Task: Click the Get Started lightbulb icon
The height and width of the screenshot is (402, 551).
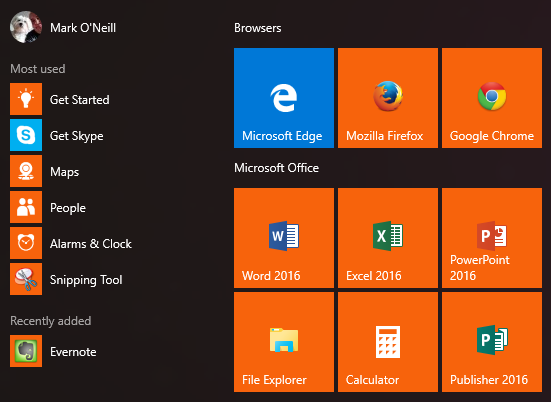Action: [26, 99]
